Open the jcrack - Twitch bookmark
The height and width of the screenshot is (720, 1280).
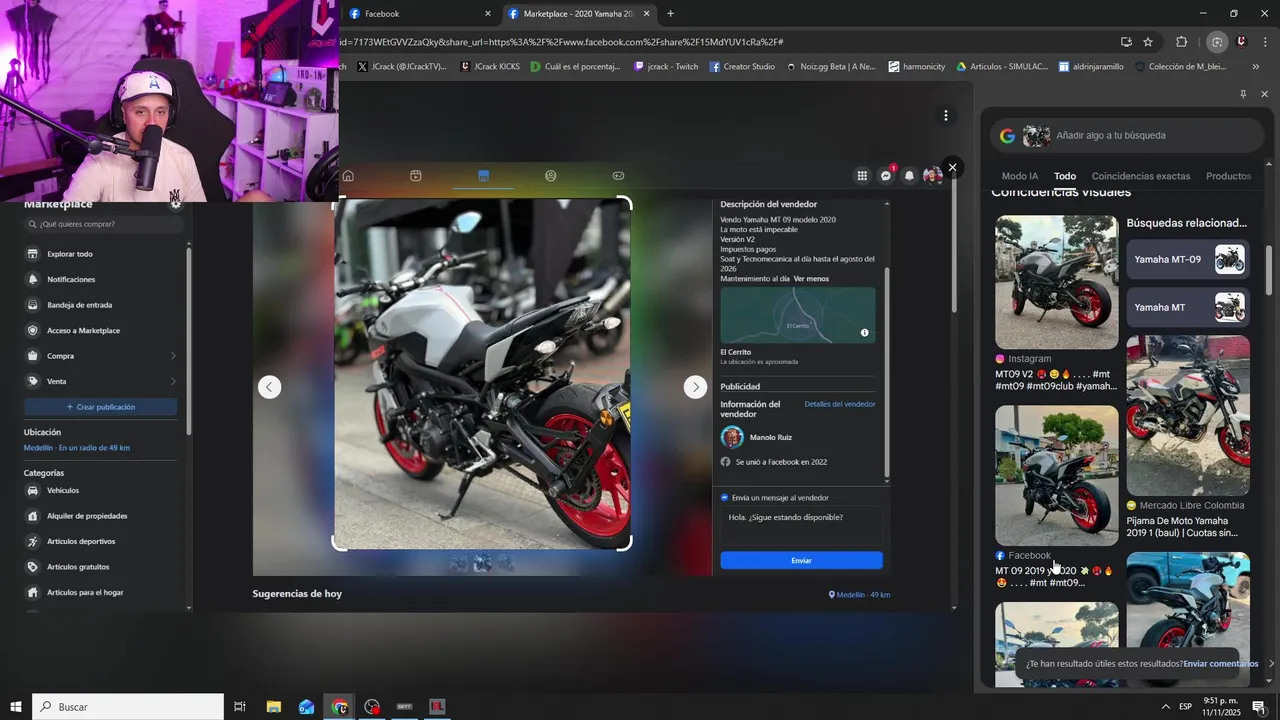666,67
